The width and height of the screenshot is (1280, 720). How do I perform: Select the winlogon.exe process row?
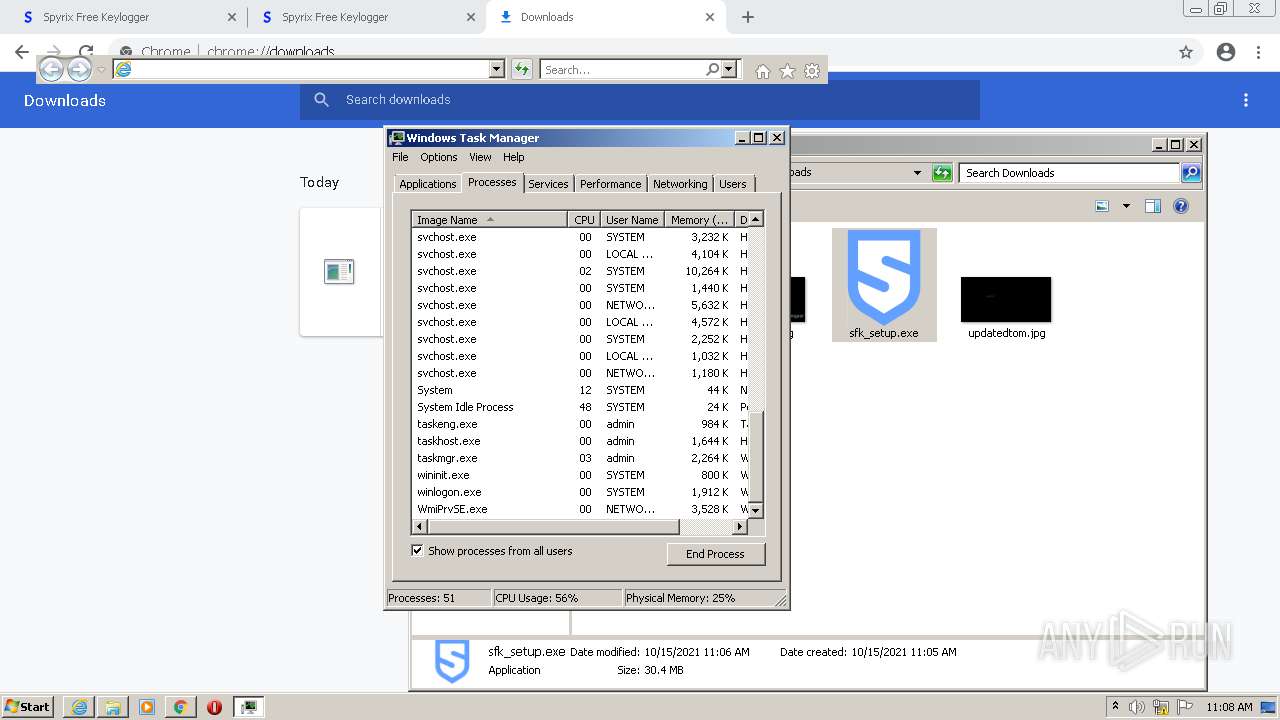click(x=580, y=492)
